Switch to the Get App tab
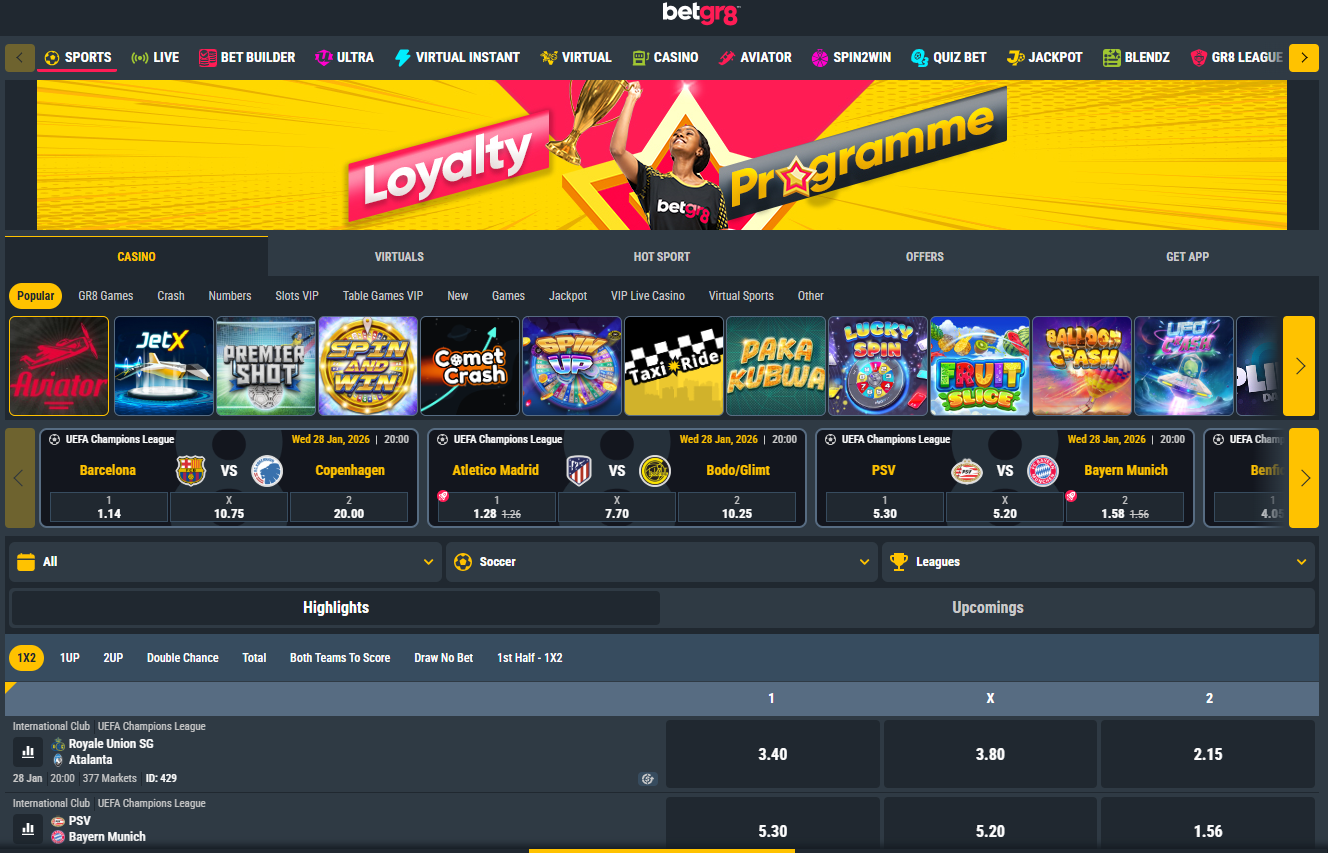The image size is (1328, 853). click(1188, 257)
